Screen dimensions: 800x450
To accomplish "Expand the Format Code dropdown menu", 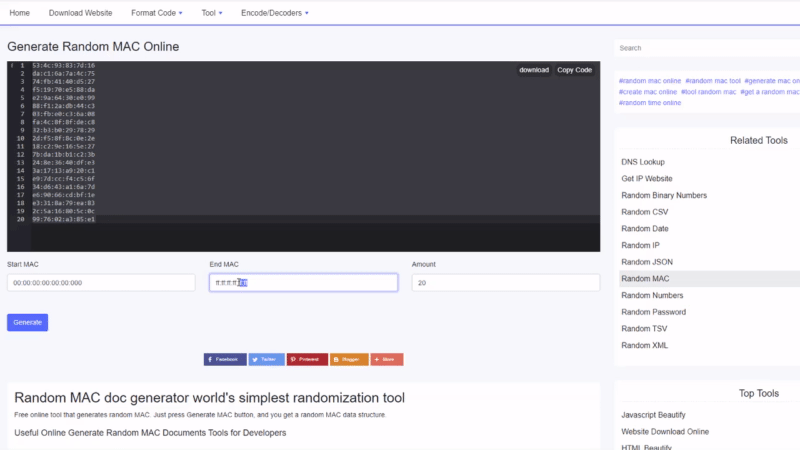I will (x=157, y=13).
